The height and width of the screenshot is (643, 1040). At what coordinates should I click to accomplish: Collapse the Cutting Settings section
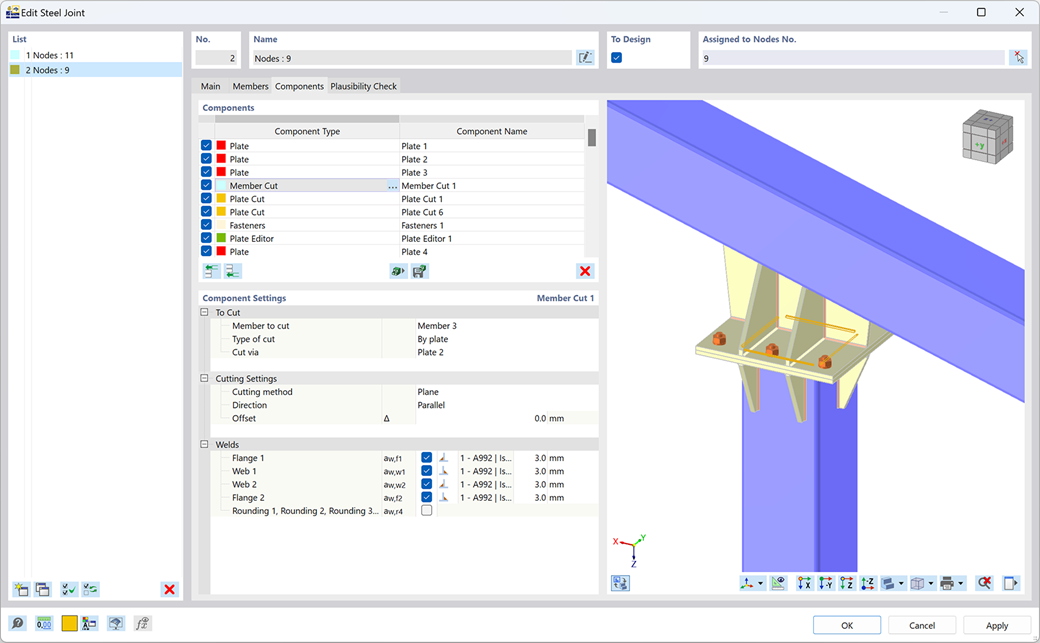pyautogui.click(x=205, y=378)
